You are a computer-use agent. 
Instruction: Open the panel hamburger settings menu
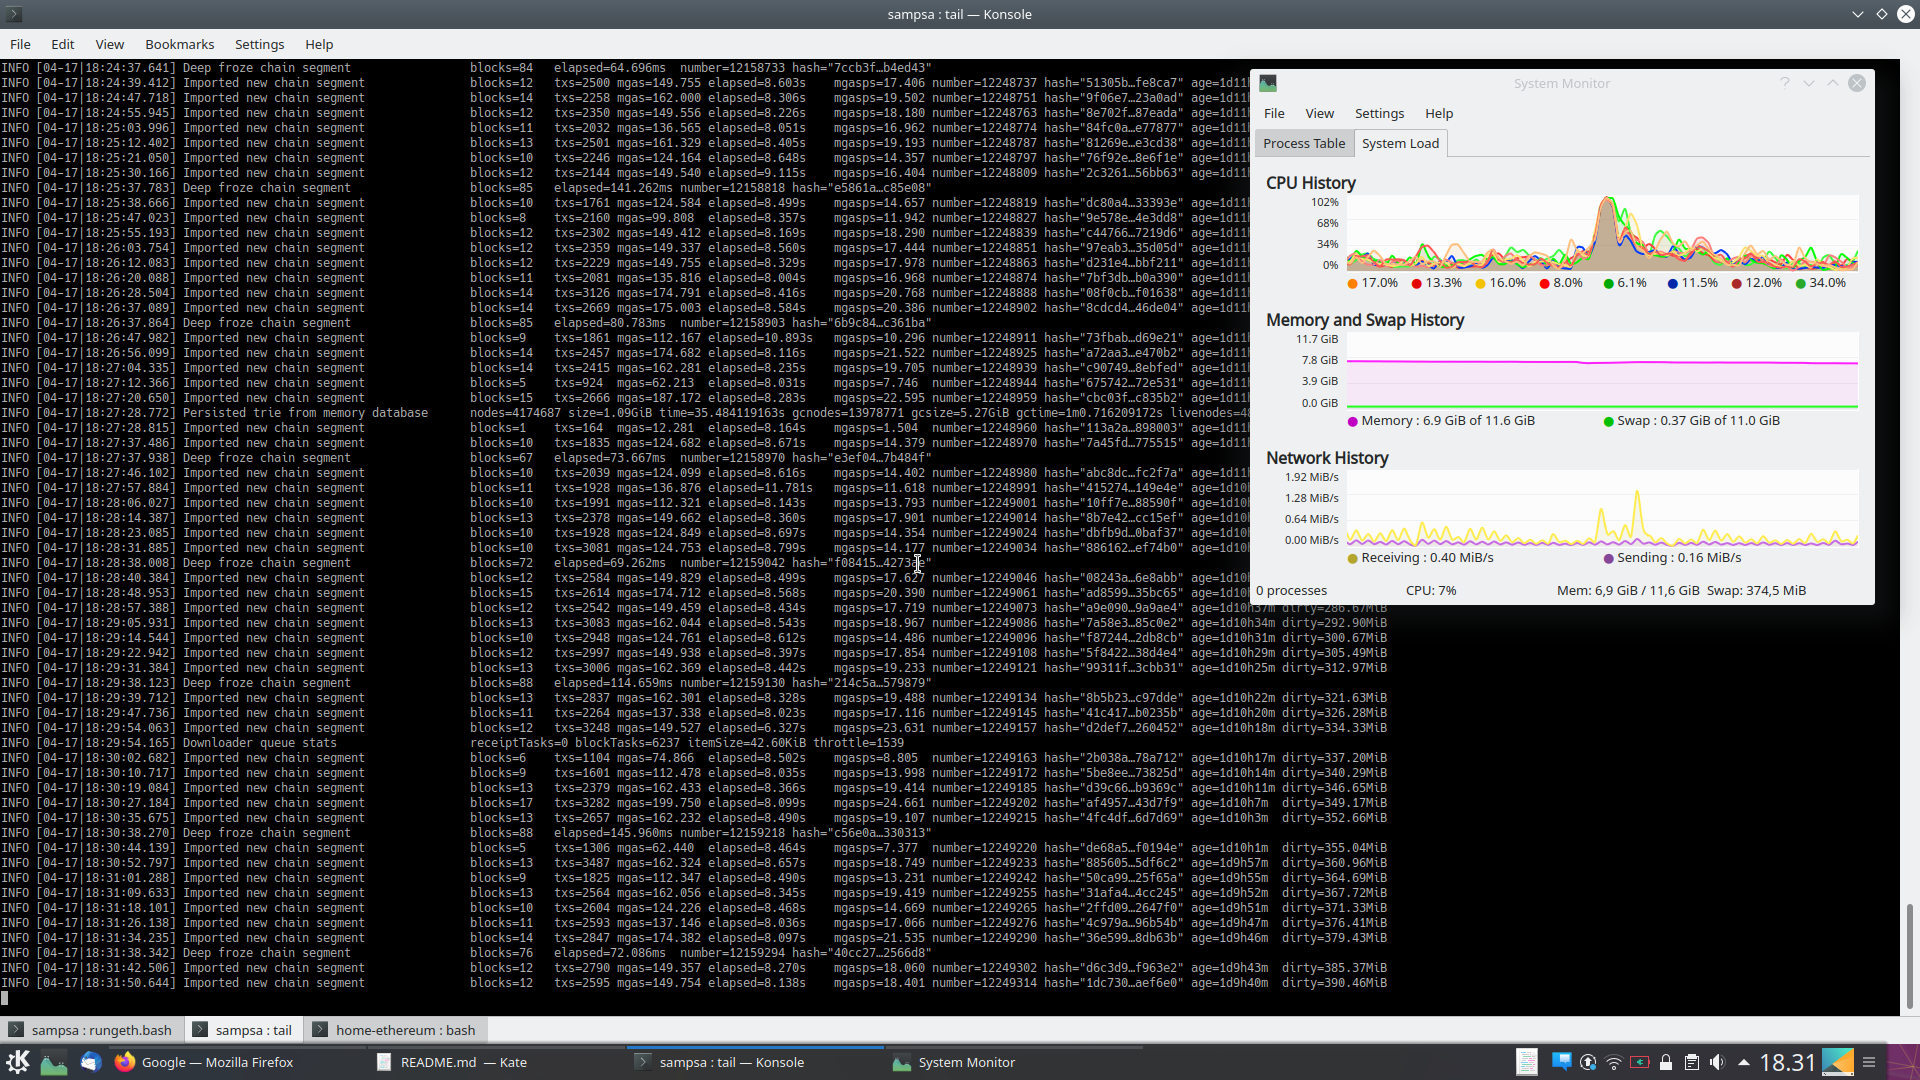tap(1868, 1062)
